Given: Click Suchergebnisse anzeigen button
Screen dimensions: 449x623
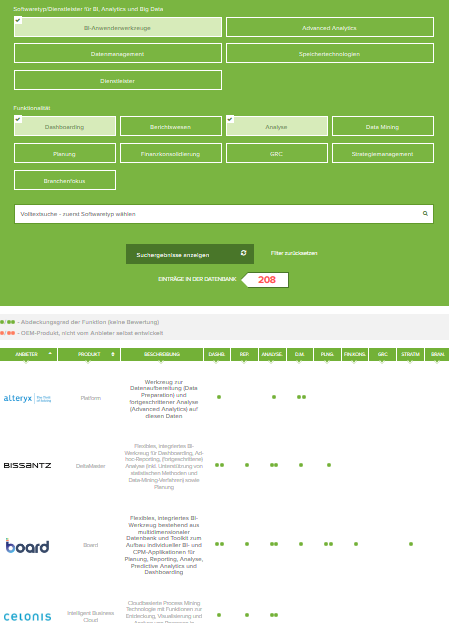Looking at the screenshot, I should tap(190, 254).
